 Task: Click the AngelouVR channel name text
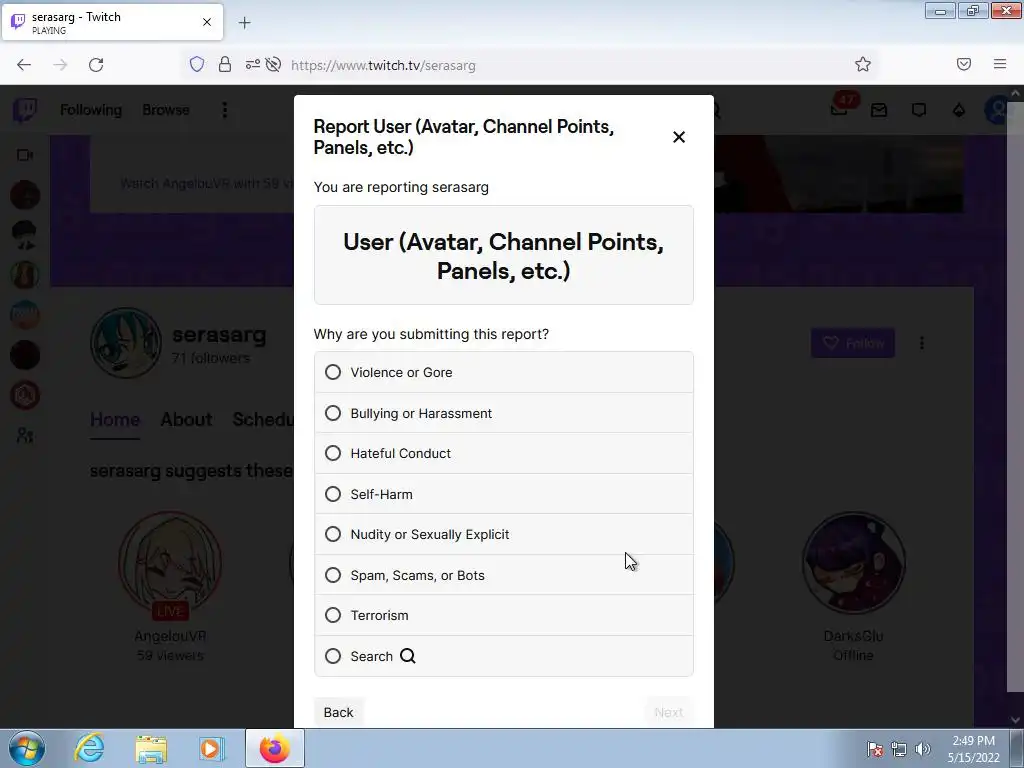click(x=170, y=635)
